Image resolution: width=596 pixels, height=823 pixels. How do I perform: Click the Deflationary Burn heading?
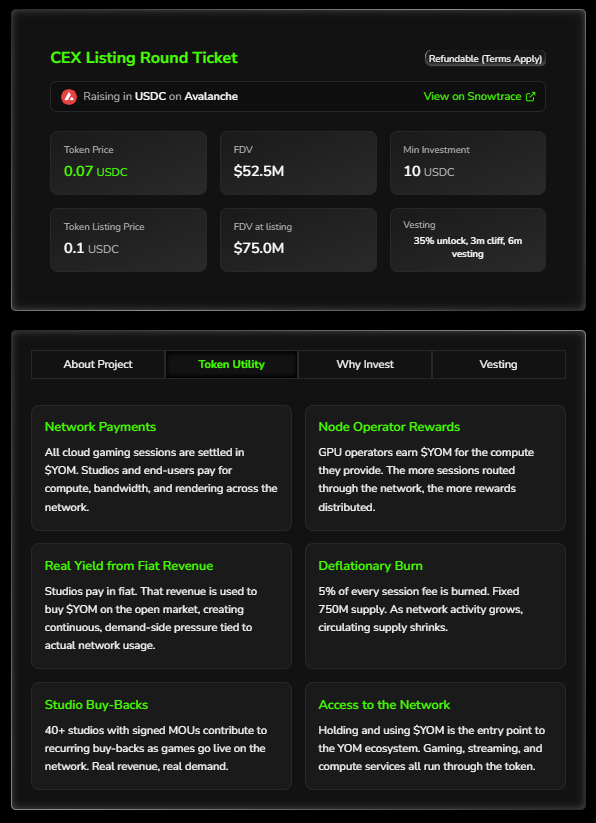[370, 566]
